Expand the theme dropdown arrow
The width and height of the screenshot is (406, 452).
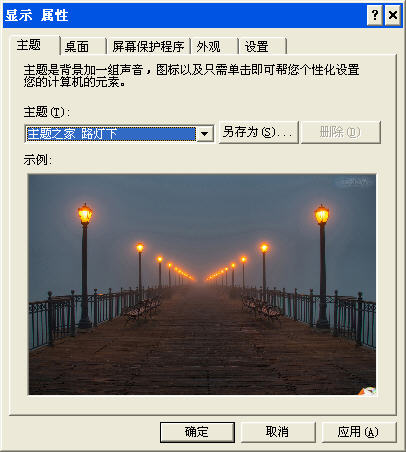click(205, 134)
